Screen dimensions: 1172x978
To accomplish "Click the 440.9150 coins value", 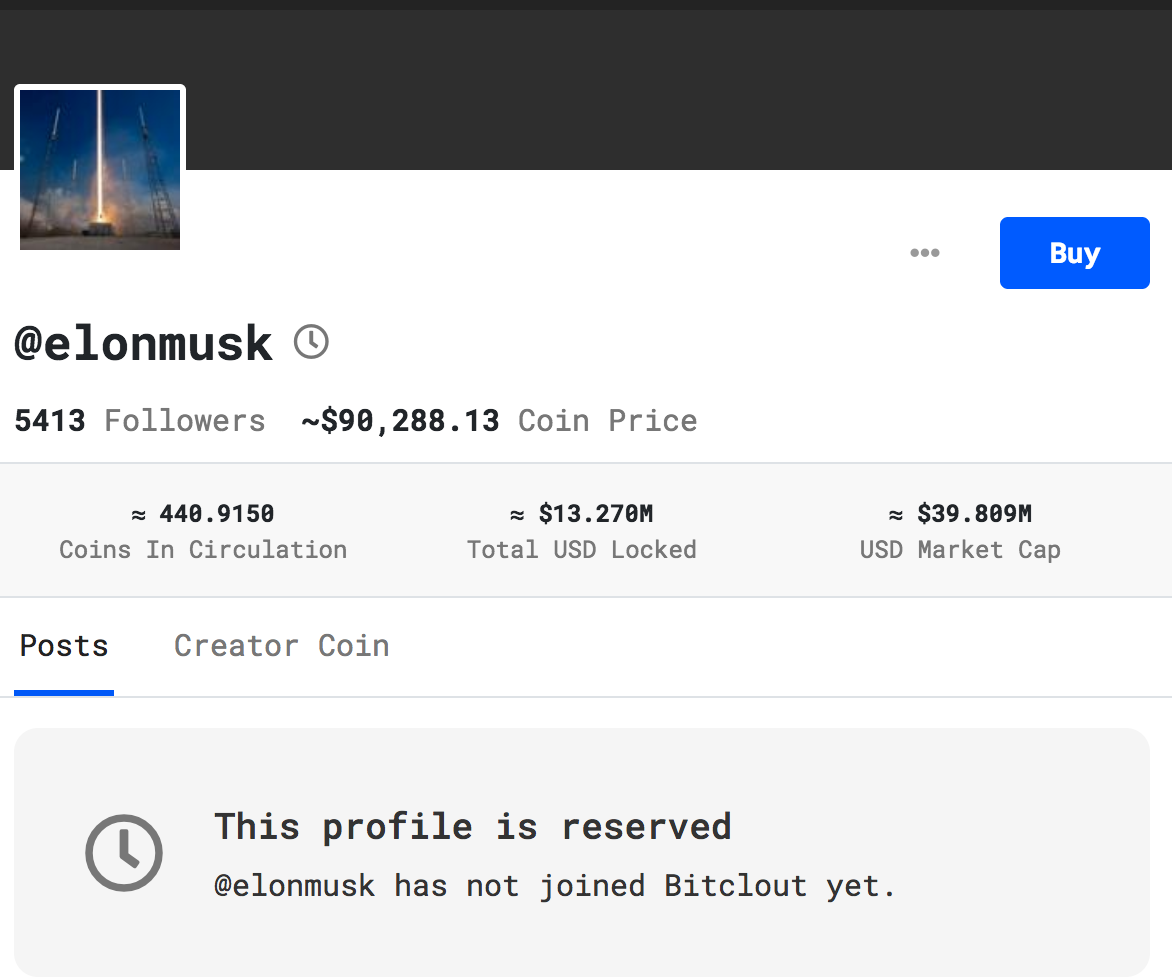I will (x=203, y=514).
